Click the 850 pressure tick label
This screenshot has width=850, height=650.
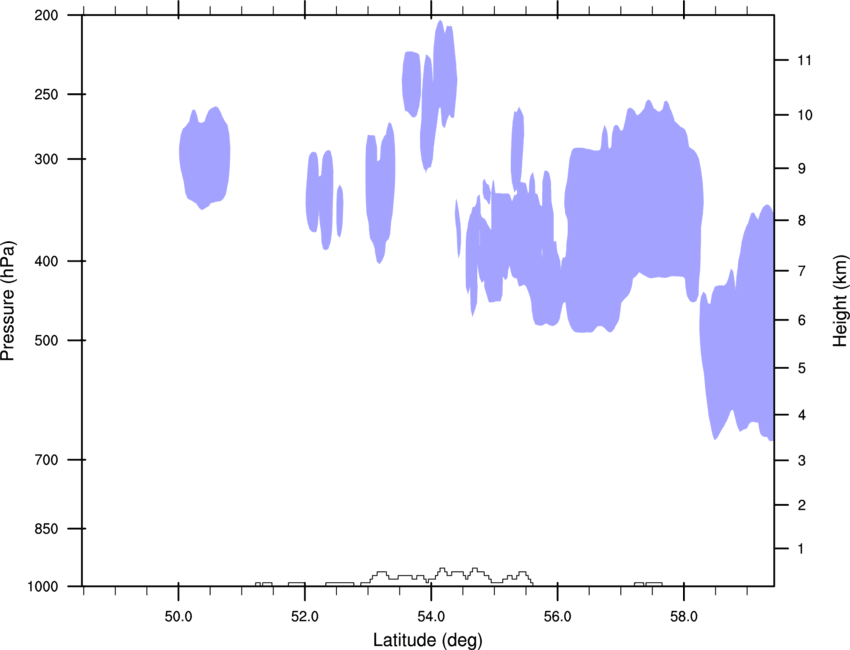click(x=46, y=529)
